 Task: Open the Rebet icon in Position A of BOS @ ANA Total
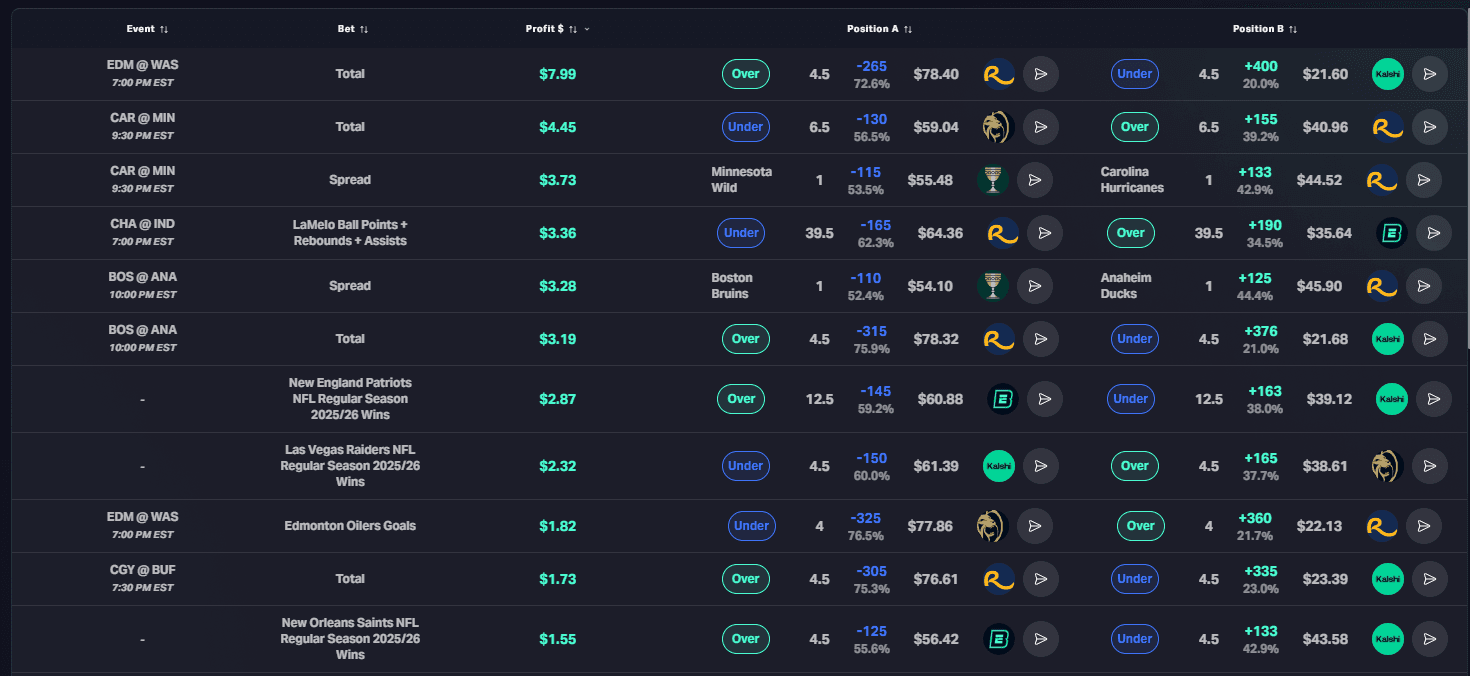pos(998,339)
